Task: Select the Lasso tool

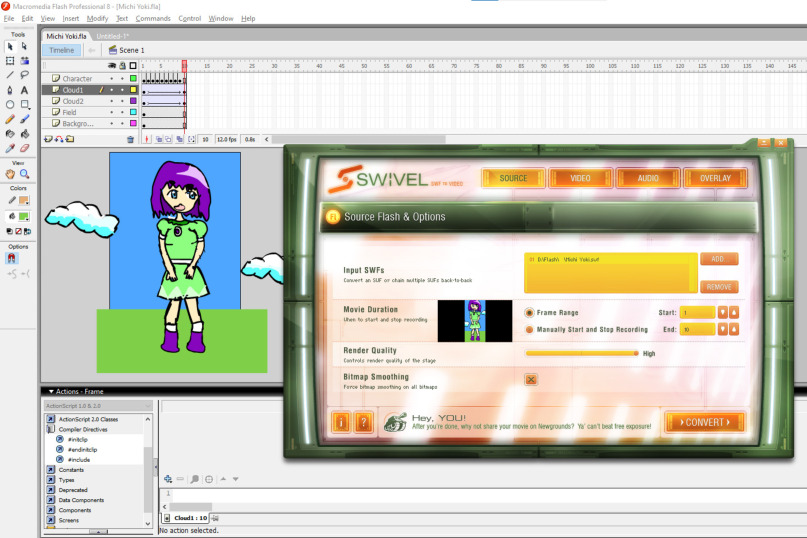Action: [x=25, y=74]
